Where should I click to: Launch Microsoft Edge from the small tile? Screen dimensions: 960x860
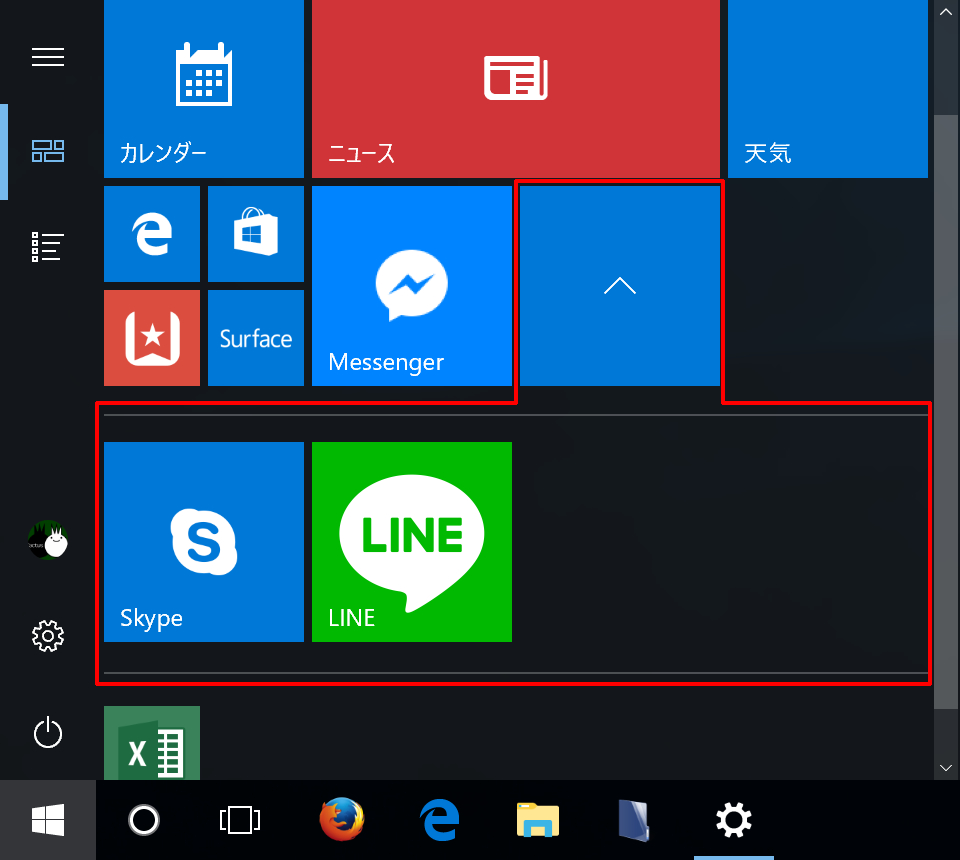[x=152, y=234]
